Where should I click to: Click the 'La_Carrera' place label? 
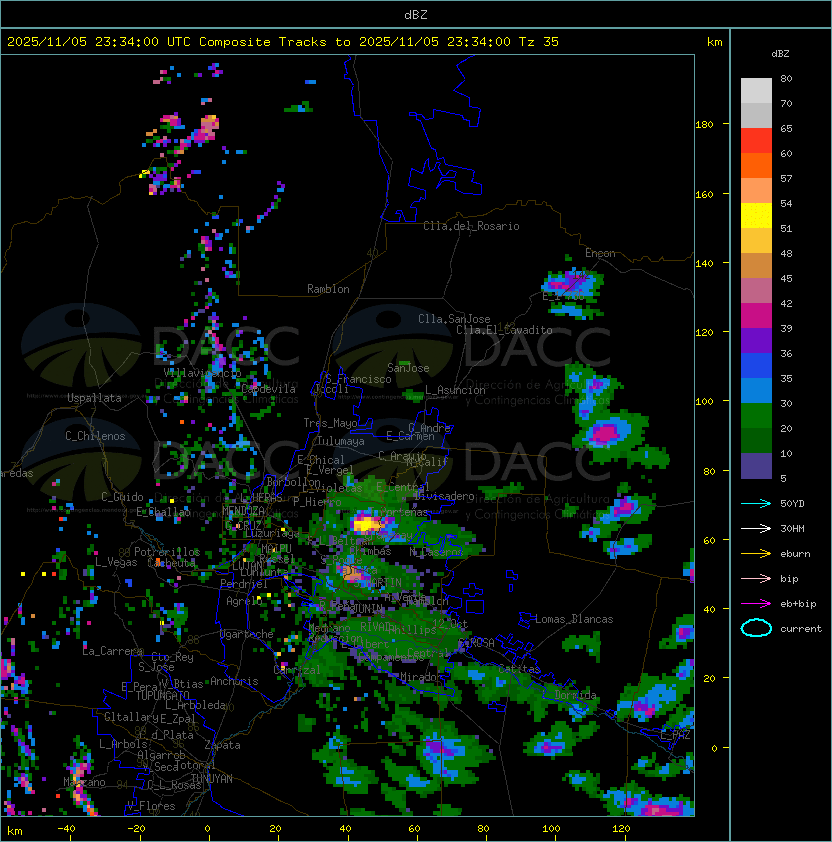[x=112, y=651]
